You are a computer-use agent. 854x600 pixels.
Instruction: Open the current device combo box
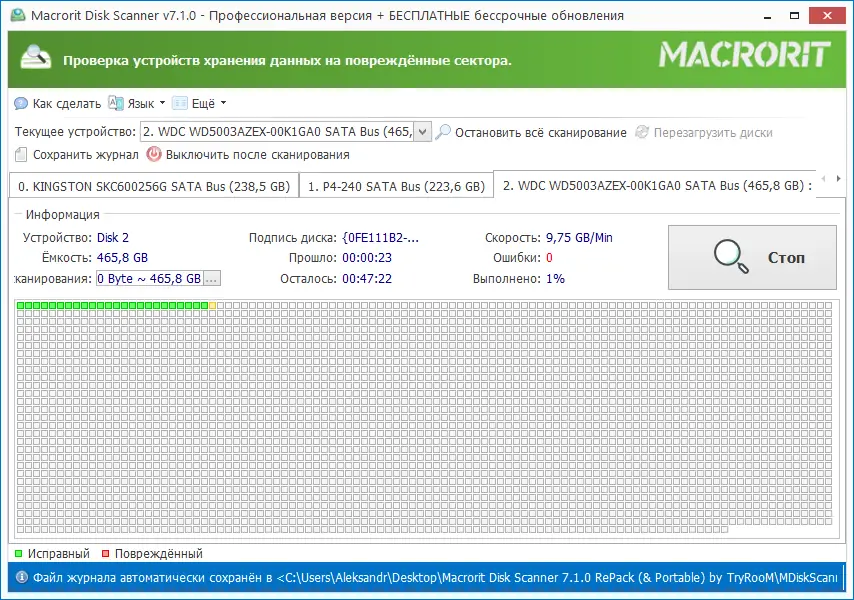click(x=286, y=132)
